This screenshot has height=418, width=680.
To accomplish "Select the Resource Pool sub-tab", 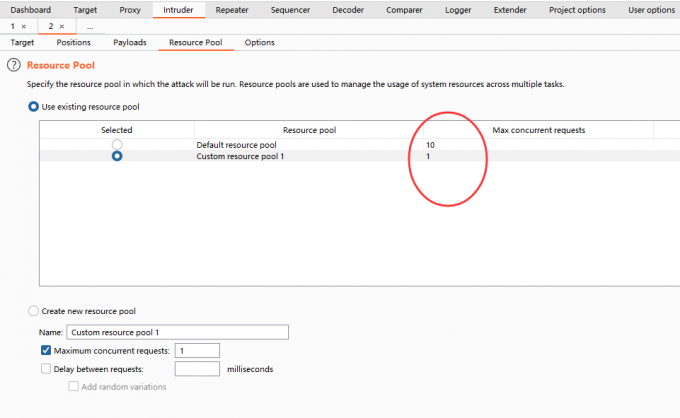I will tap(196, 42).
